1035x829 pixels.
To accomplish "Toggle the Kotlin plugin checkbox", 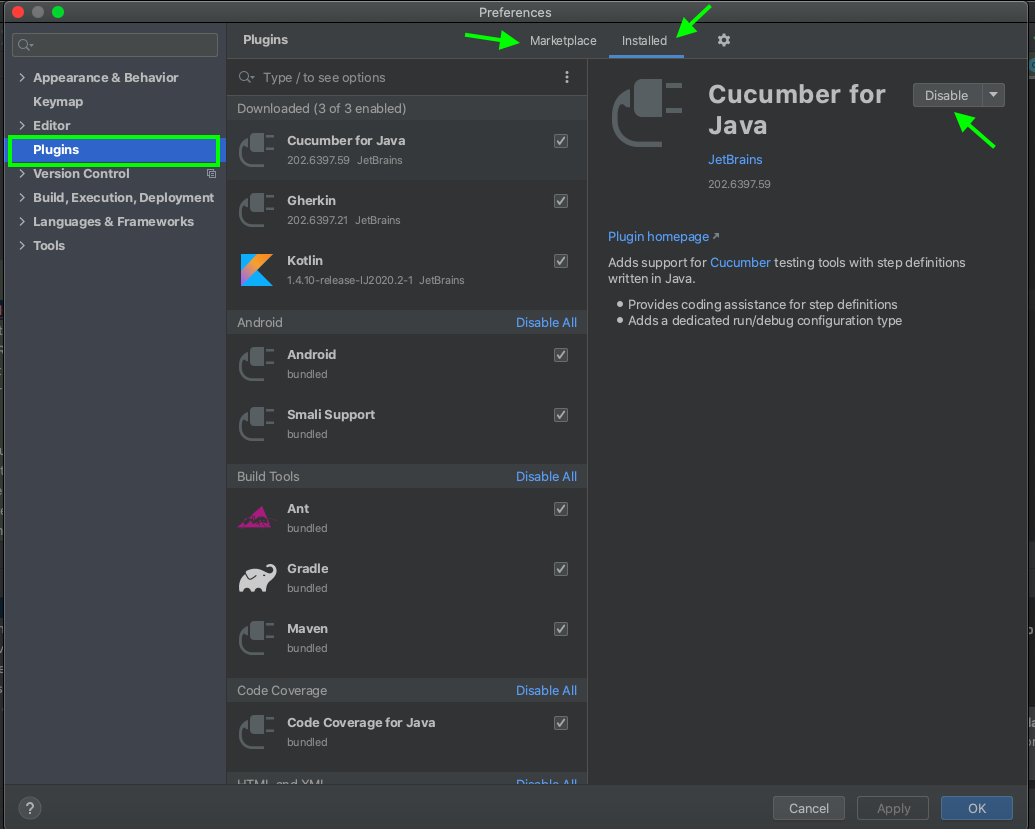I will click(561, 261).
